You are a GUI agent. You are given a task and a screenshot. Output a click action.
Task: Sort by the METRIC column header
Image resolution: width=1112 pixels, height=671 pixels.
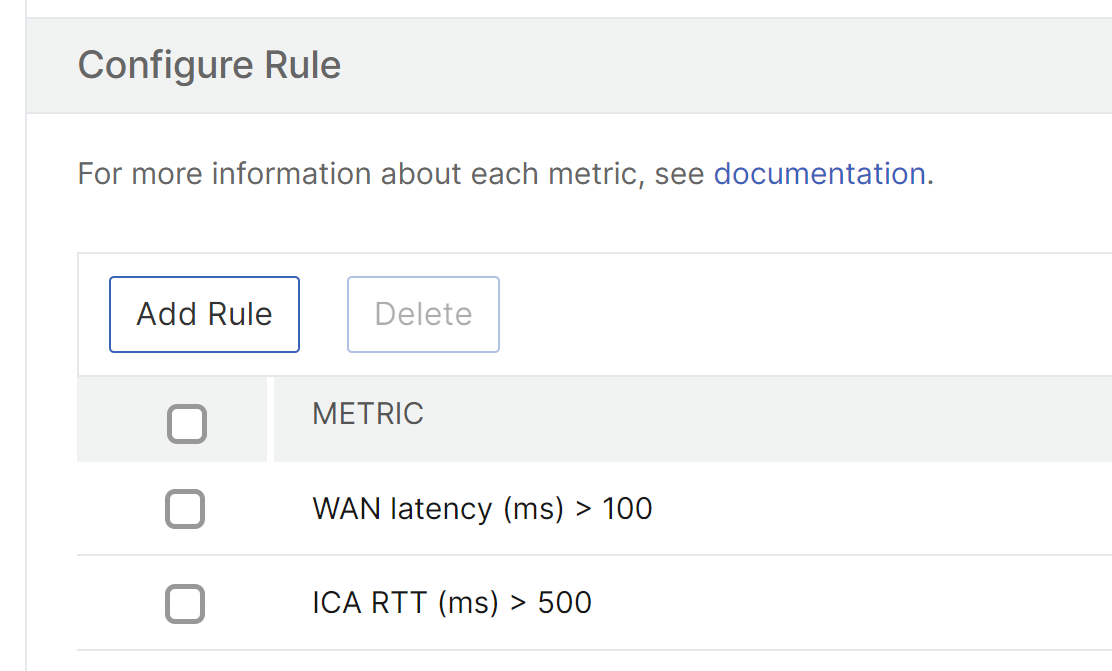(x=368, y=414)
